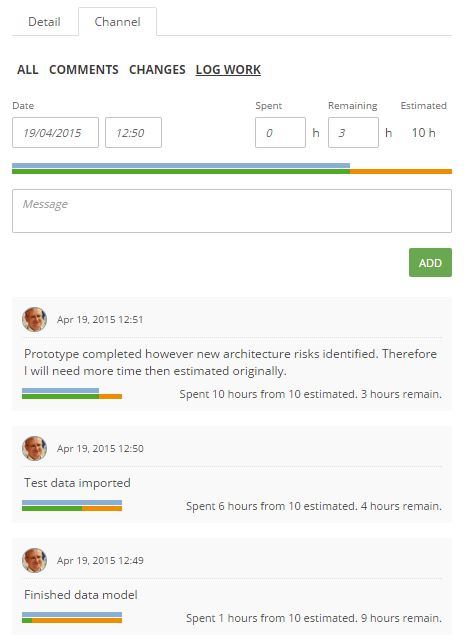Focus the Spent hours input

click(280, 133)
